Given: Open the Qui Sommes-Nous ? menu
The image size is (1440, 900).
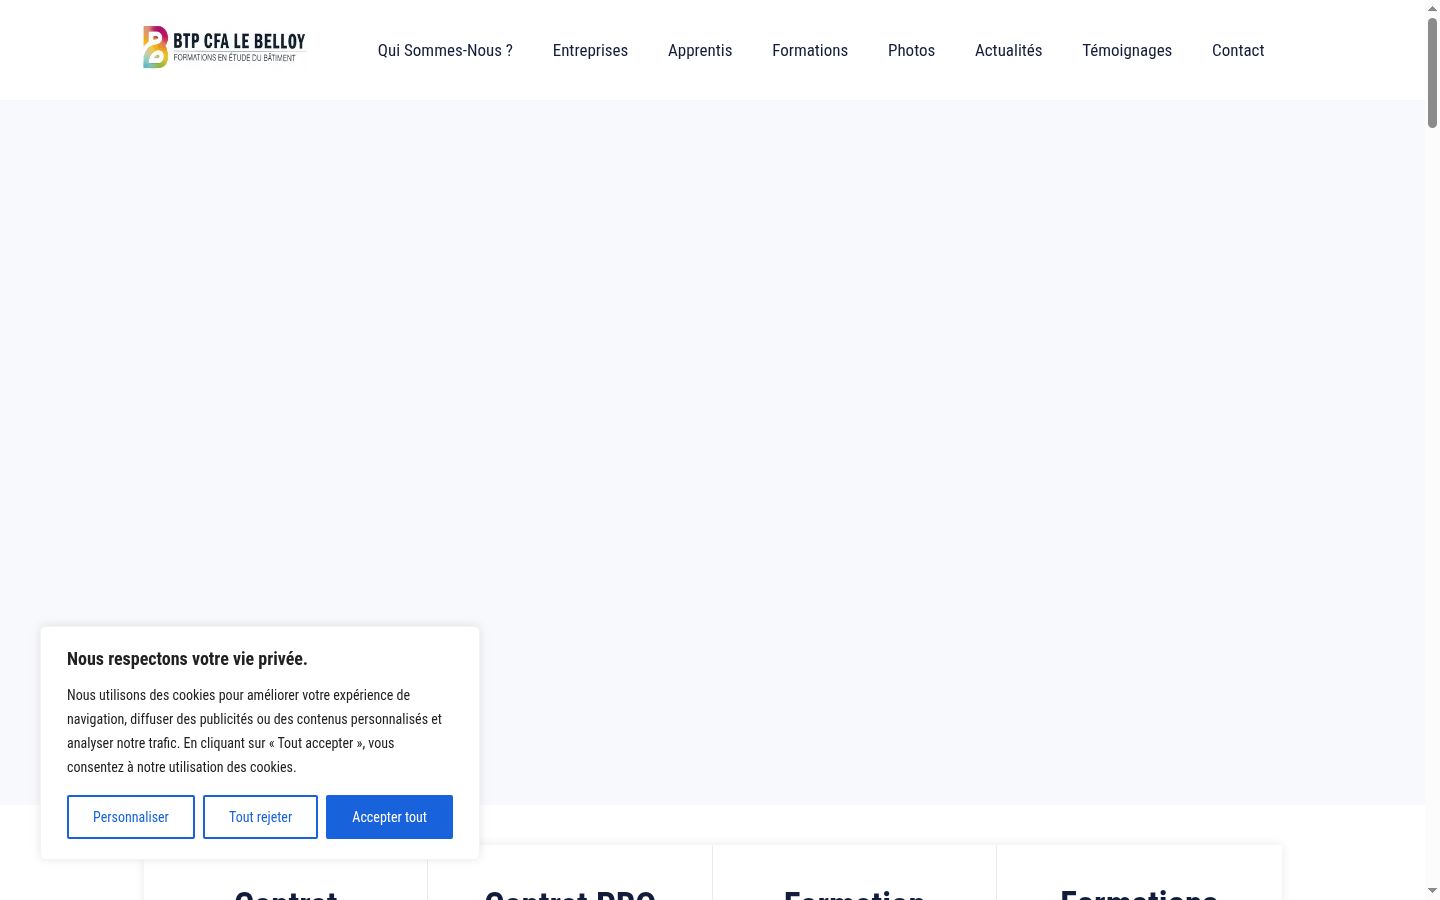Looking at the screenshot, I should tap(445, 50).
